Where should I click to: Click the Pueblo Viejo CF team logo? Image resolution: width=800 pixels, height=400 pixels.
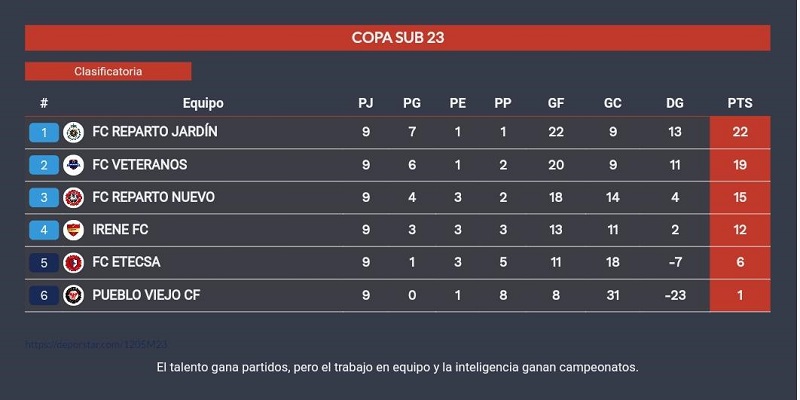[73, 295]
